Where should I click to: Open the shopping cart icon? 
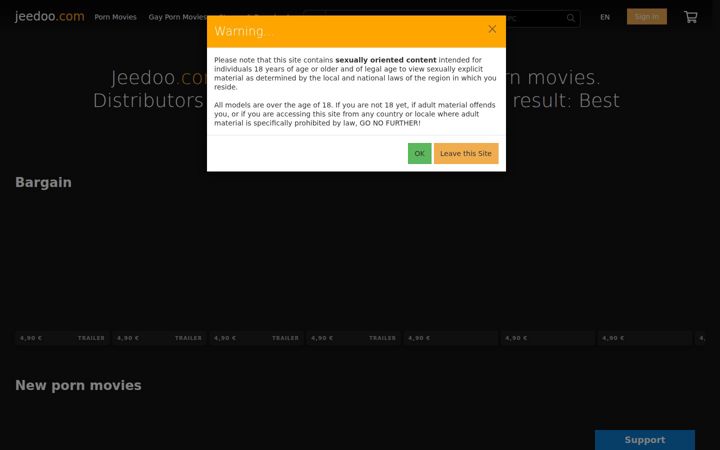(691, 17)
